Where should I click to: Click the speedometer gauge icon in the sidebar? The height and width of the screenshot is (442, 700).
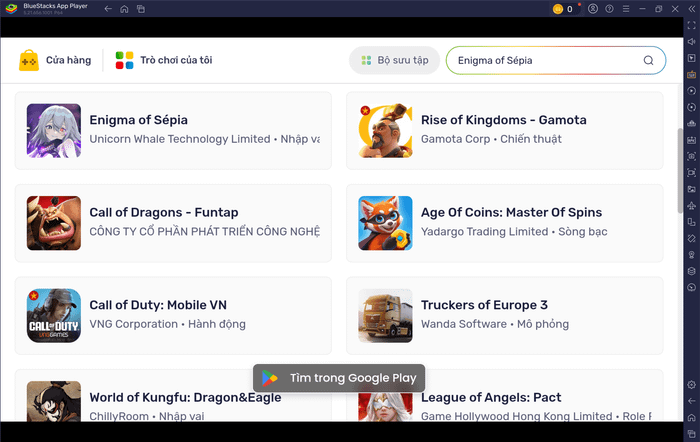[692, 287]
